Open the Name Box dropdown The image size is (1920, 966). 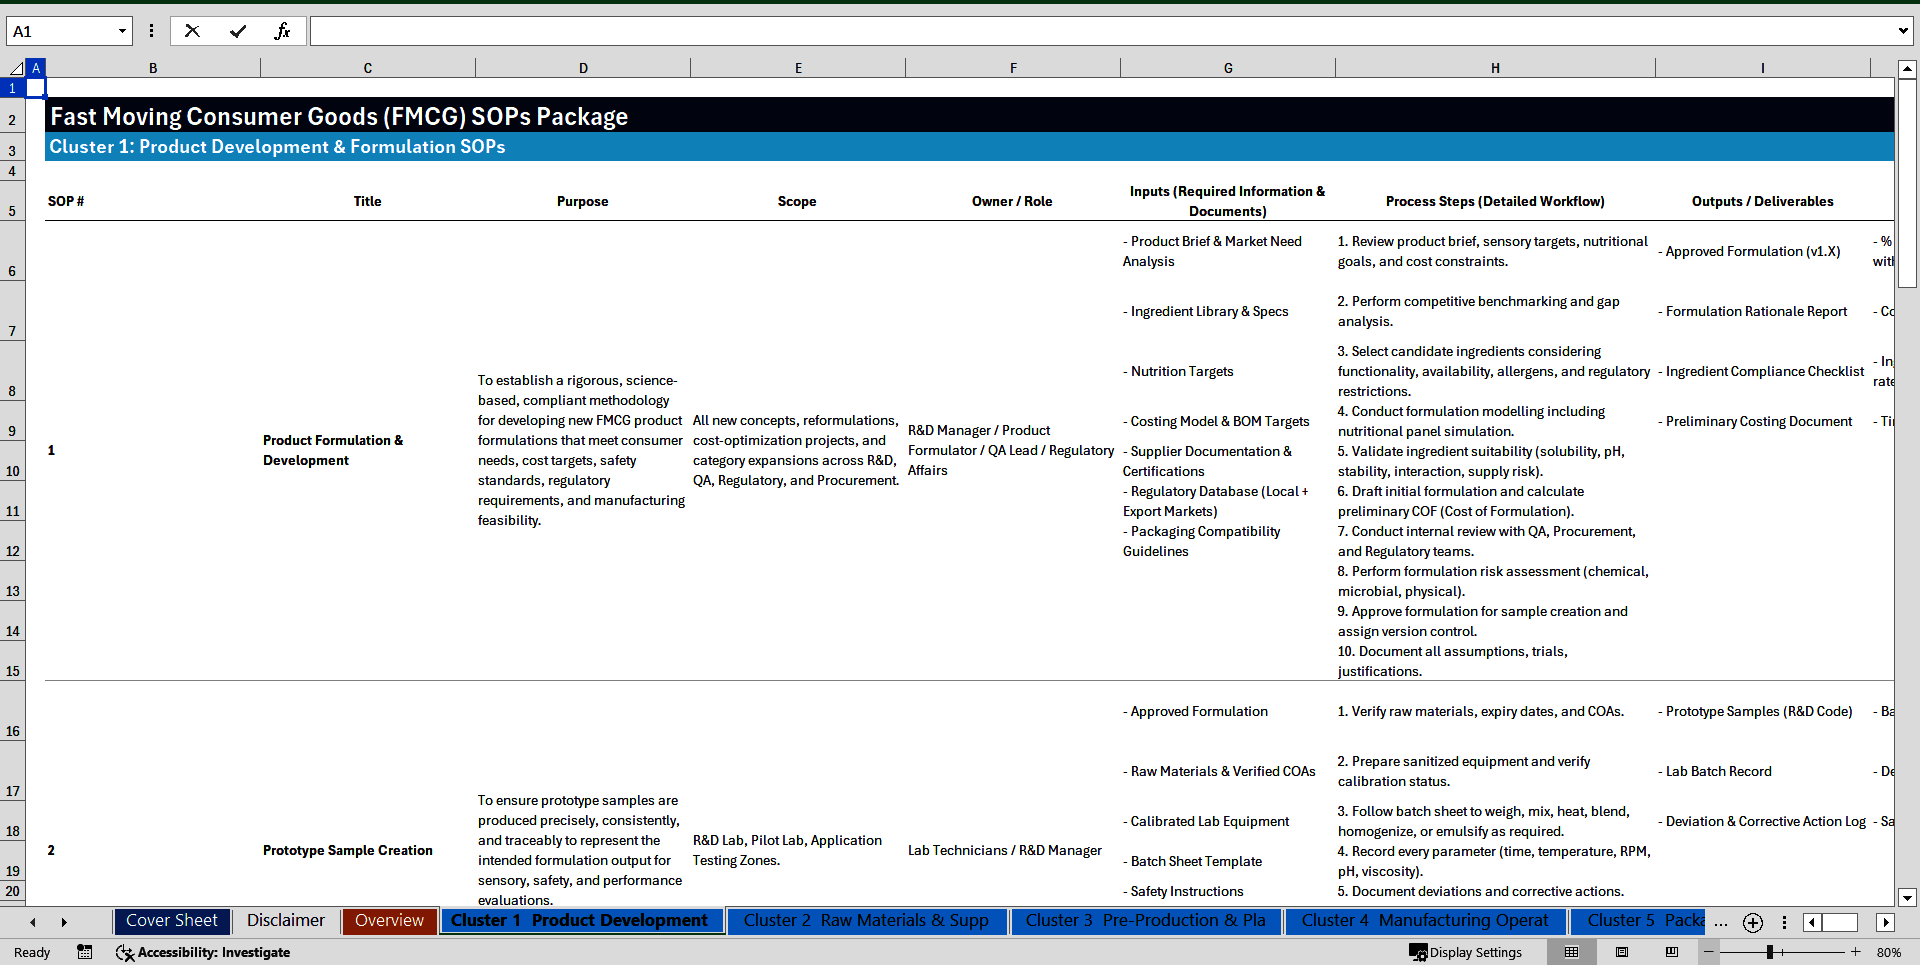[123, 30]
